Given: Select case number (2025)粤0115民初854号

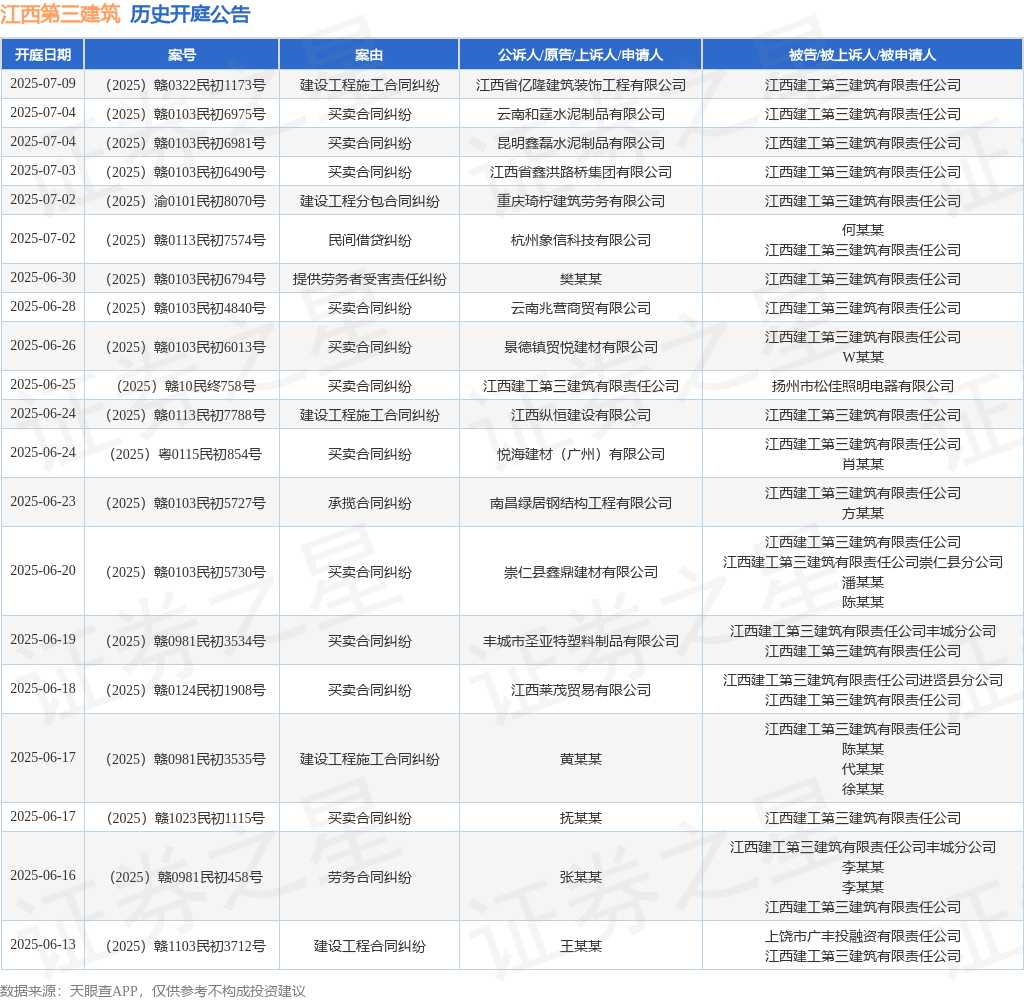Looking at the screenshot, I should point(185,455).
